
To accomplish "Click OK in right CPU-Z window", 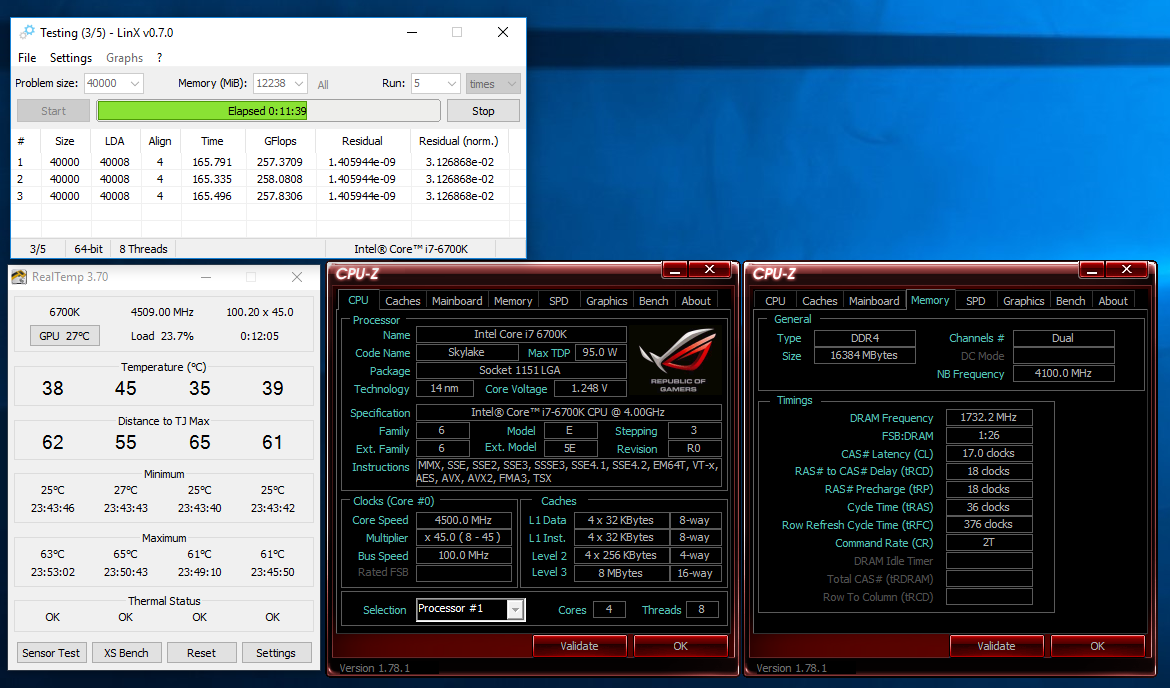I will [1098, 646].
